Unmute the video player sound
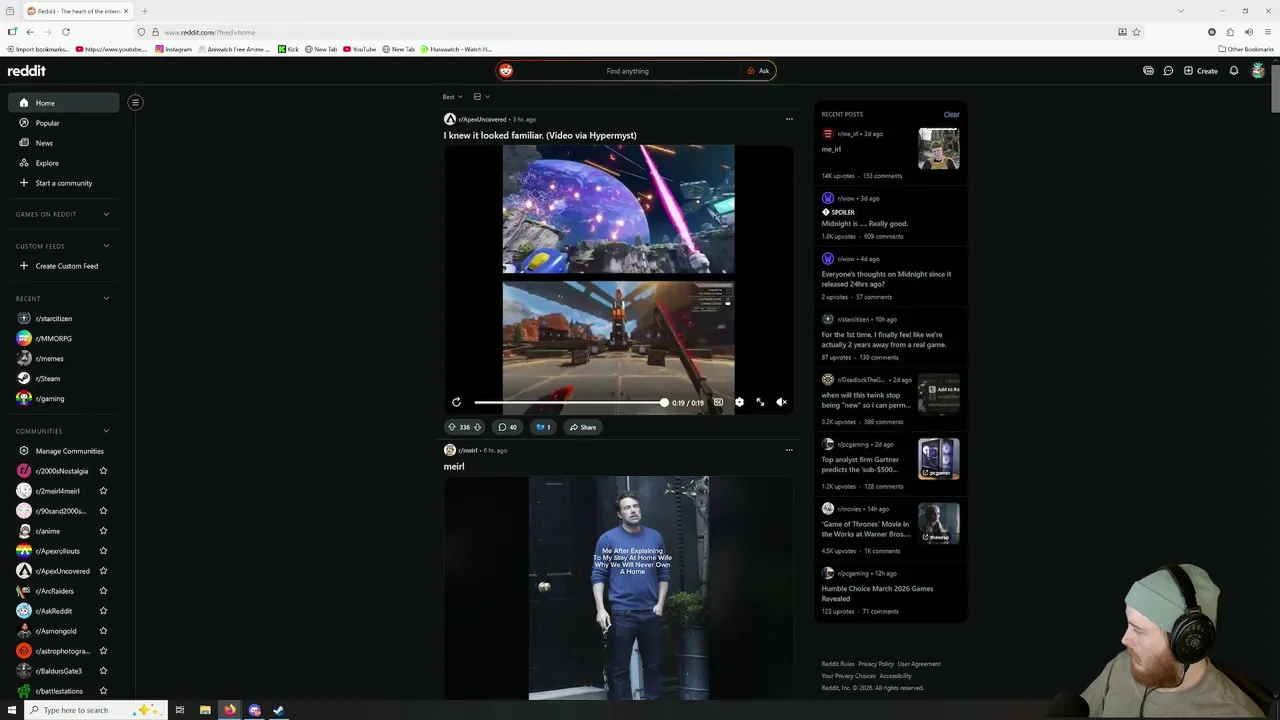The width and height of the screenshot is (1280, 720). 781,402
